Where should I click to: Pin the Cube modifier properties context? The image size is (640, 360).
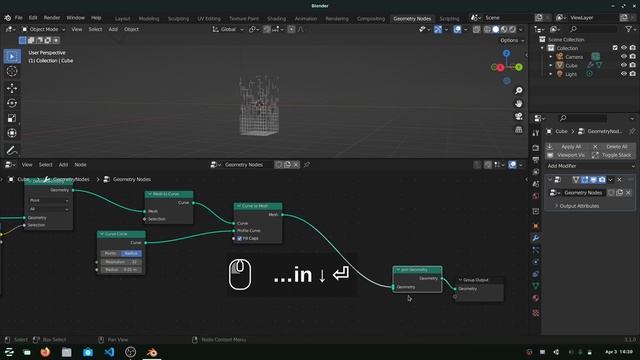[x=632, y=131]
